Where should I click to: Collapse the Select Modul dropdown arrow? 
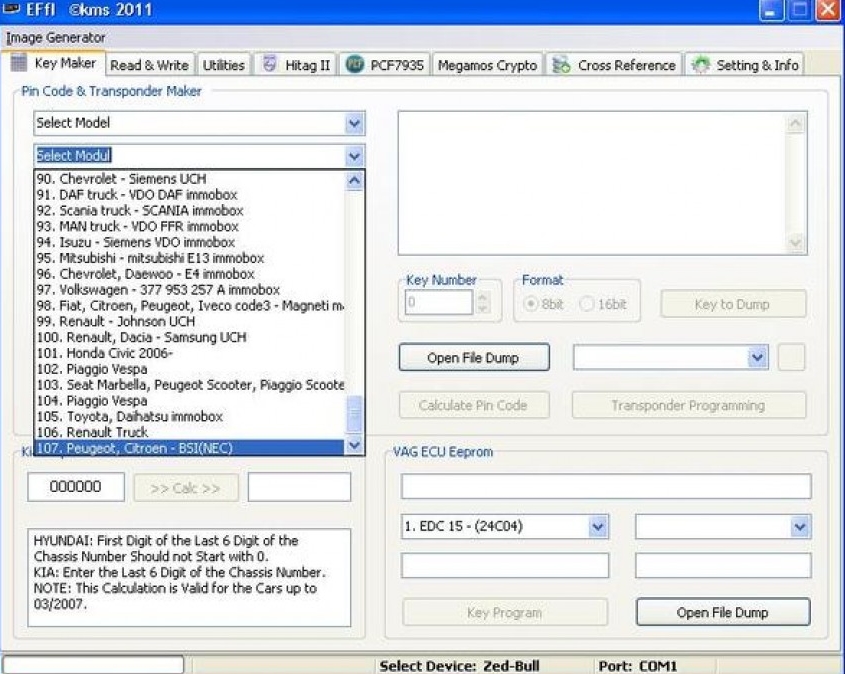354,156
